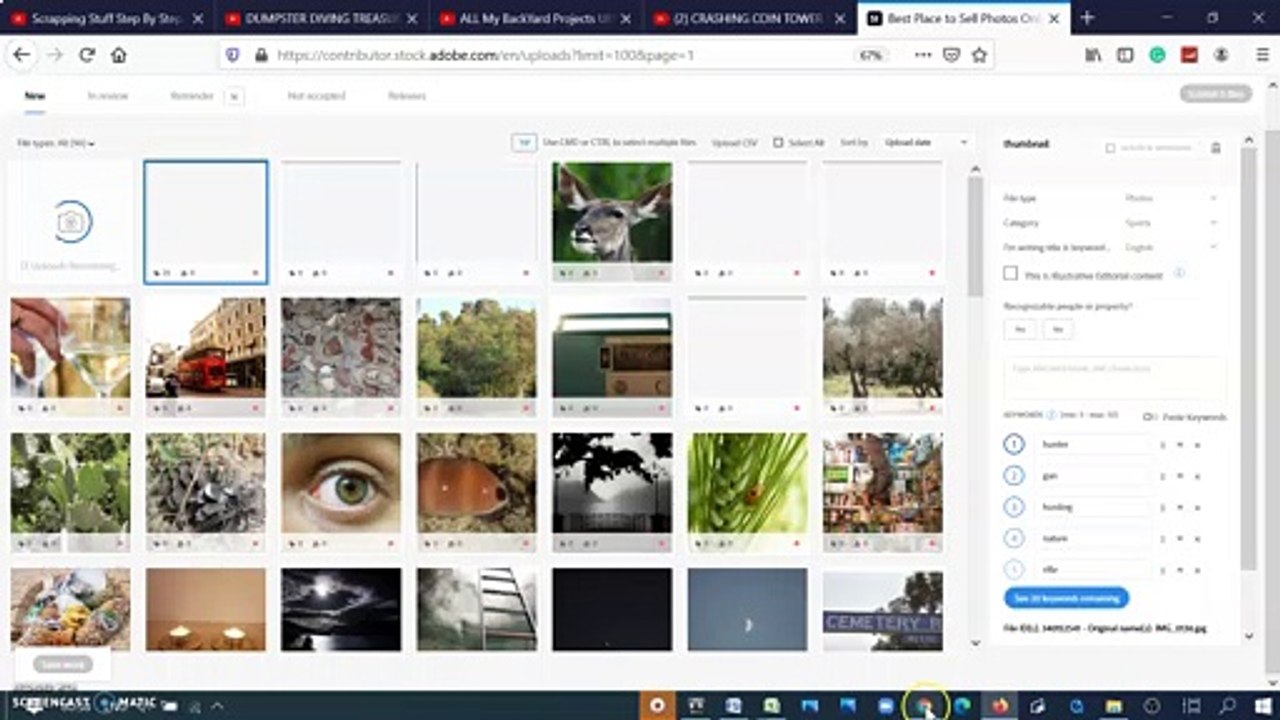The height and width of the screenshot is (720, 1280).
Task: Expand the Category dropdown
Action: tap(1170, 223)
